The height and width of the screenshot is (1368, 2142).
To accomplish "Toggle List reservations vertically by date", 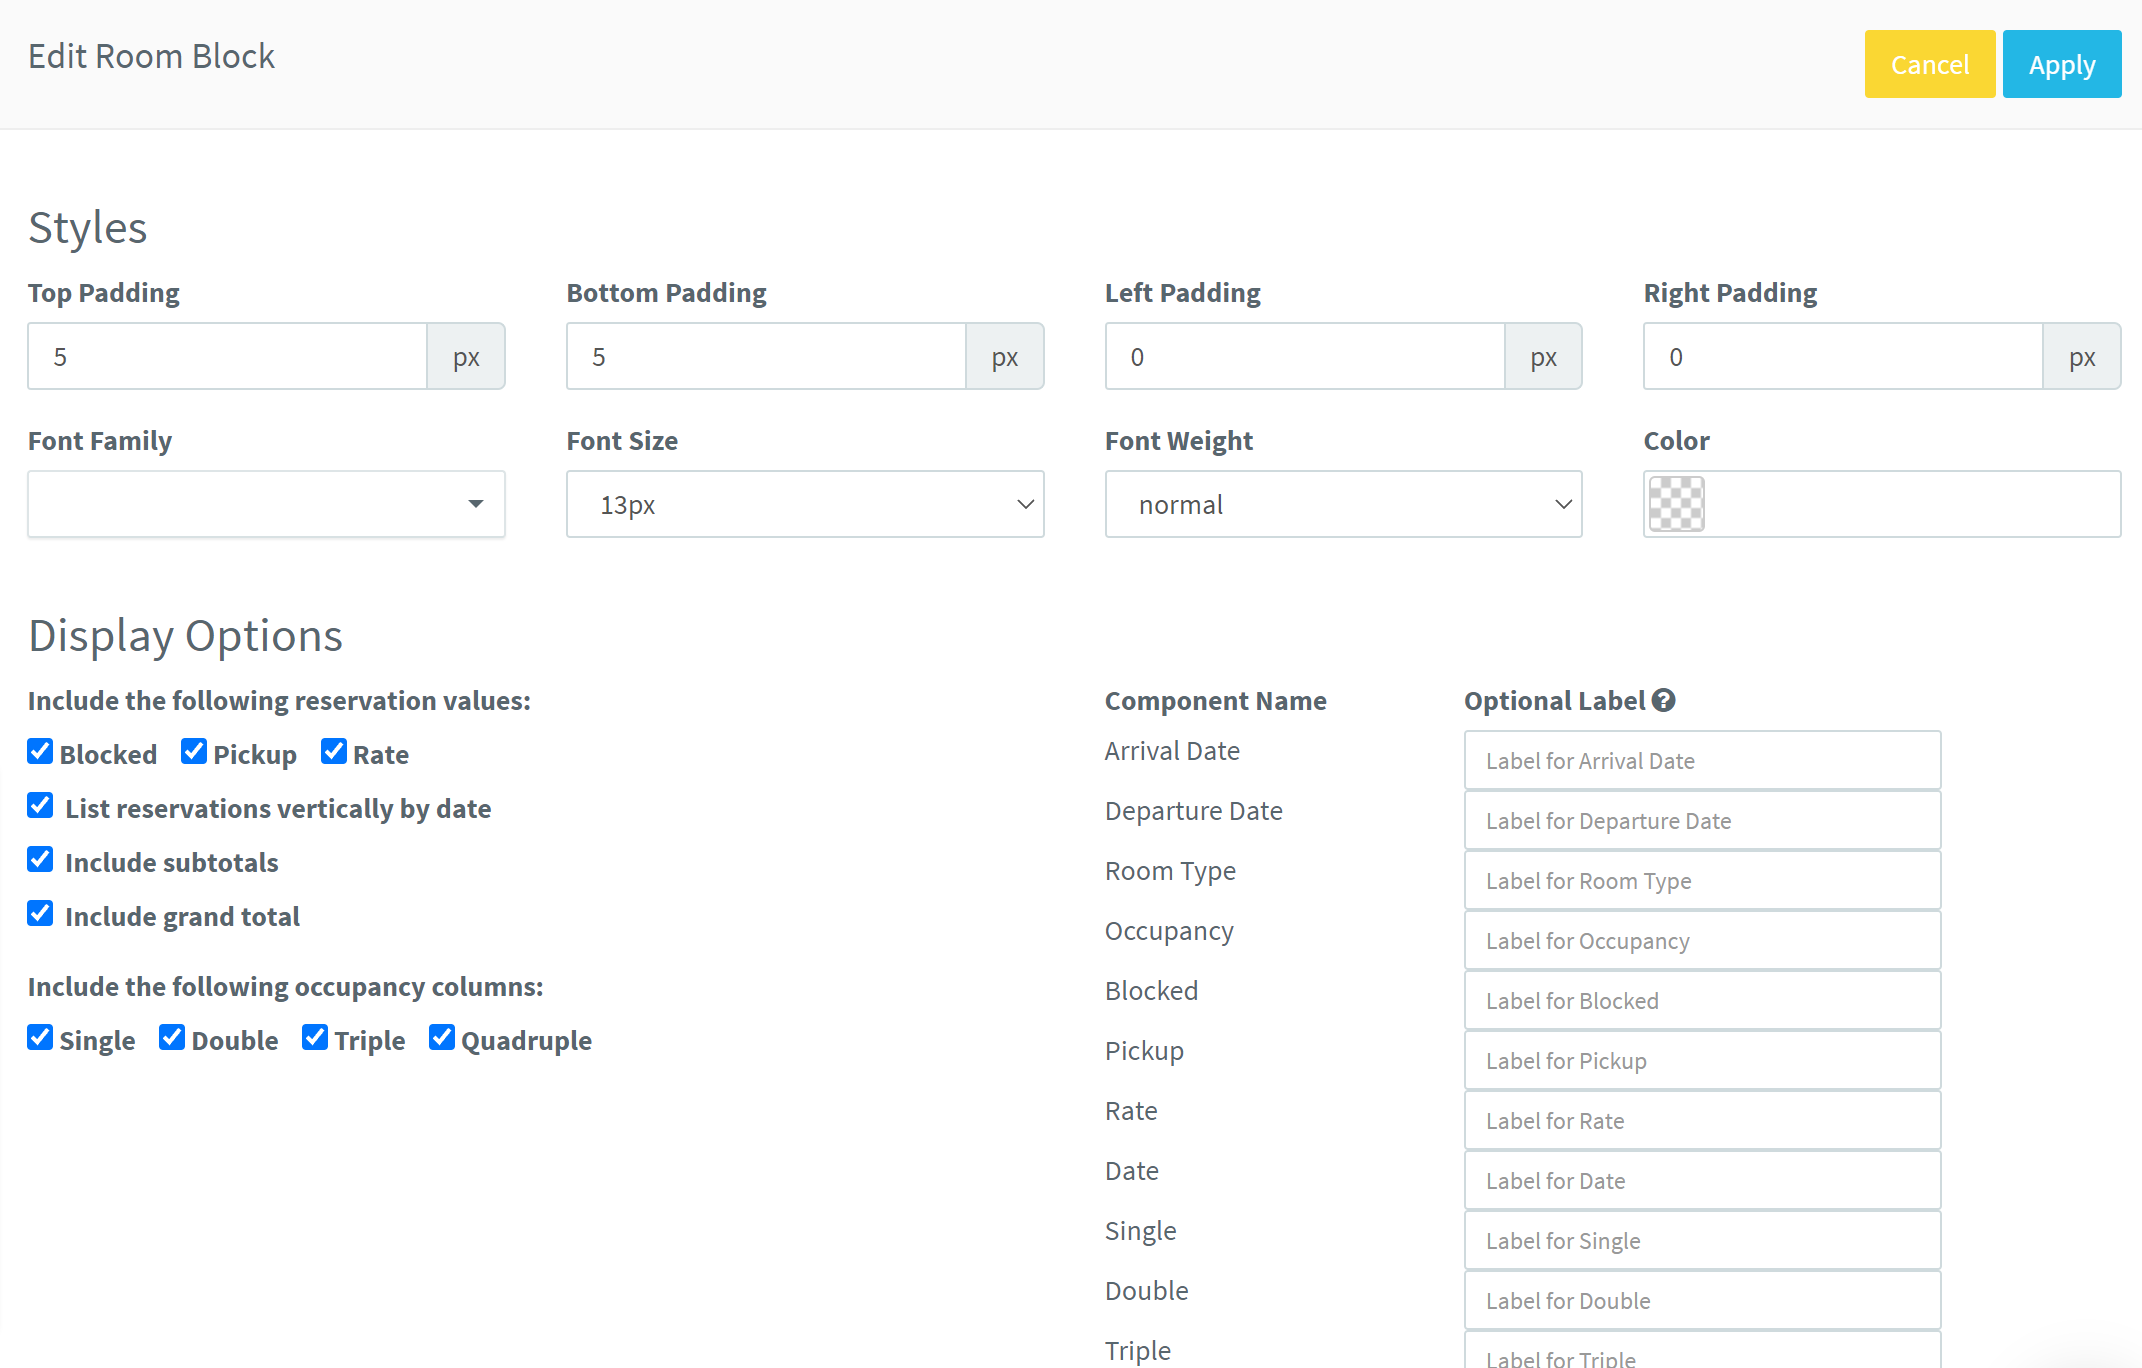I will tap(40, 805).
